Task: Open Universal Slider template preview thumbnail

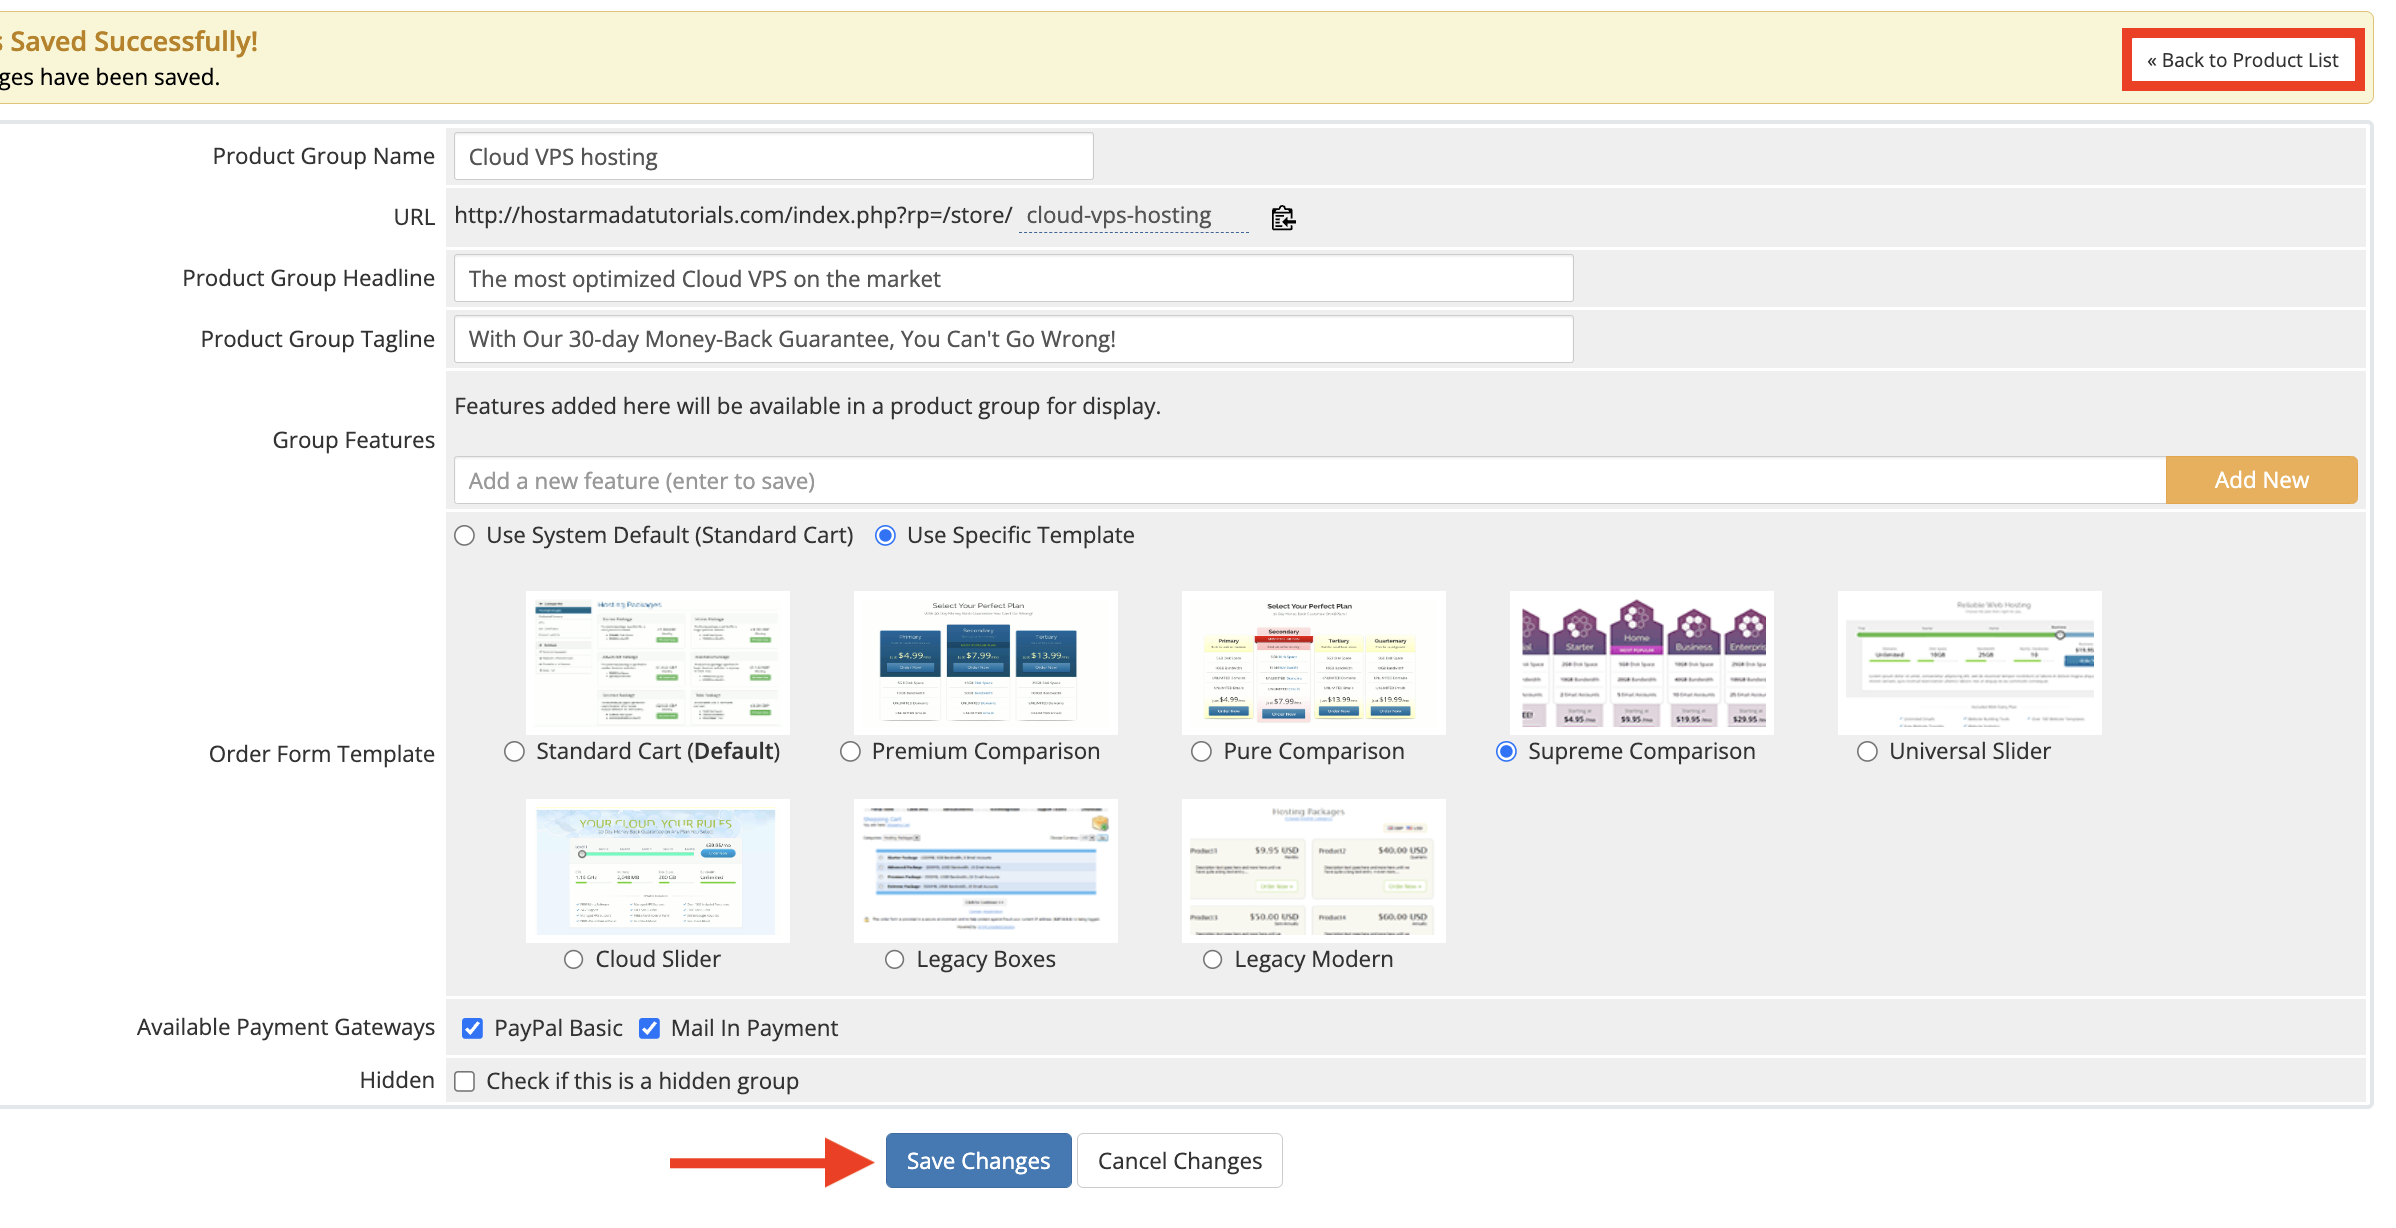Action: (x=1970, y=663)
